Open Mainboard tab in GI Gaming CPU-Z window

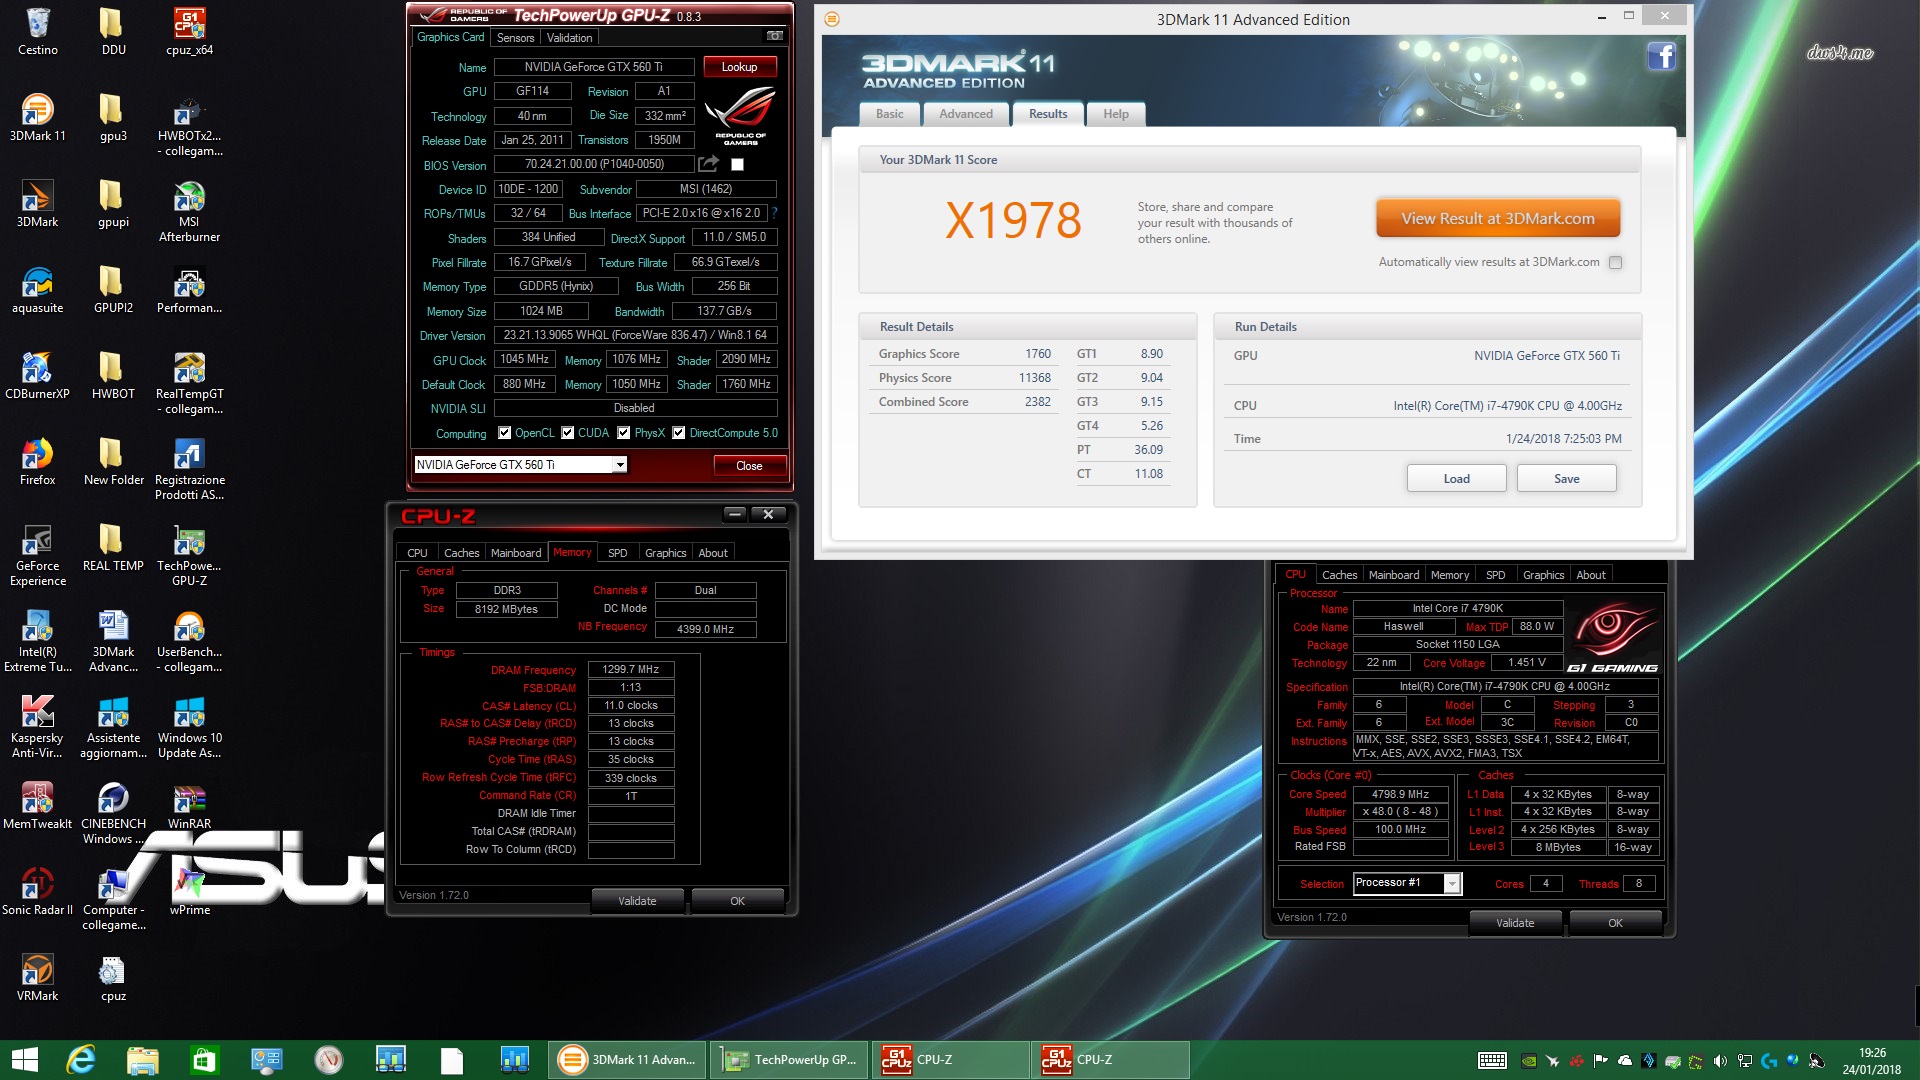[1393, 575]
